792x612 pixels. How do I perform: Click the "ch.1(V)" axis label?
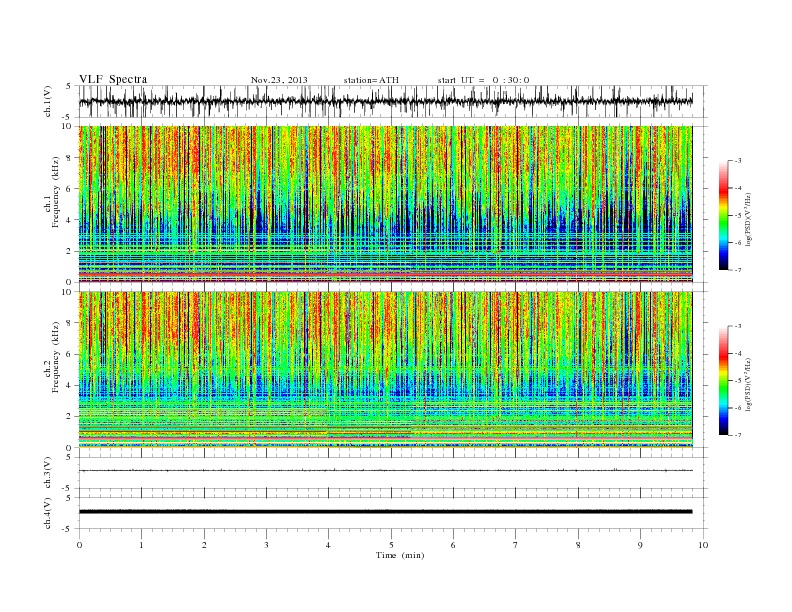(47, 101)
